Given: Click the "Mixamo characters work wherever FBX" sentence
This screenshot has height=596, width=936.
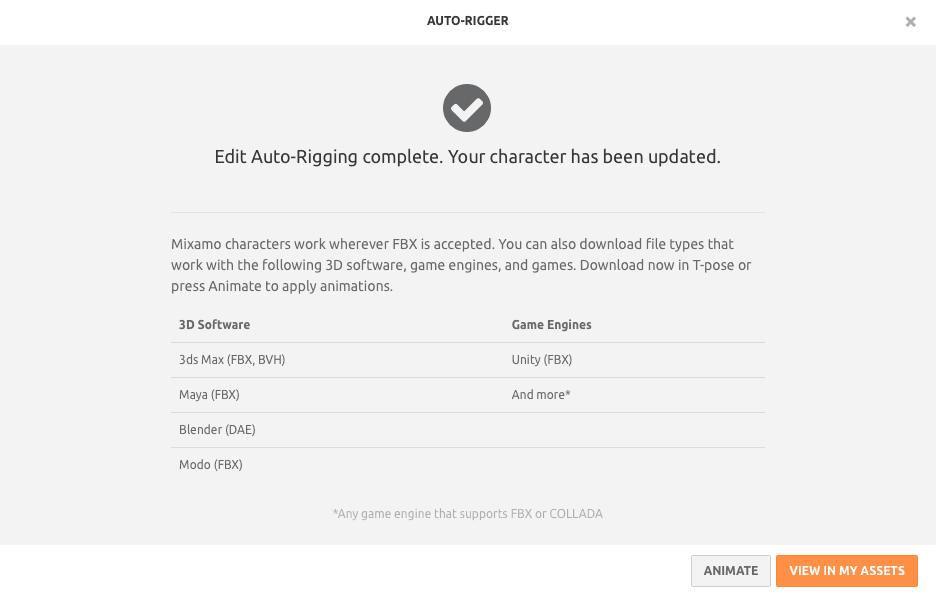Looking at the screenshot, I should 332,244.
